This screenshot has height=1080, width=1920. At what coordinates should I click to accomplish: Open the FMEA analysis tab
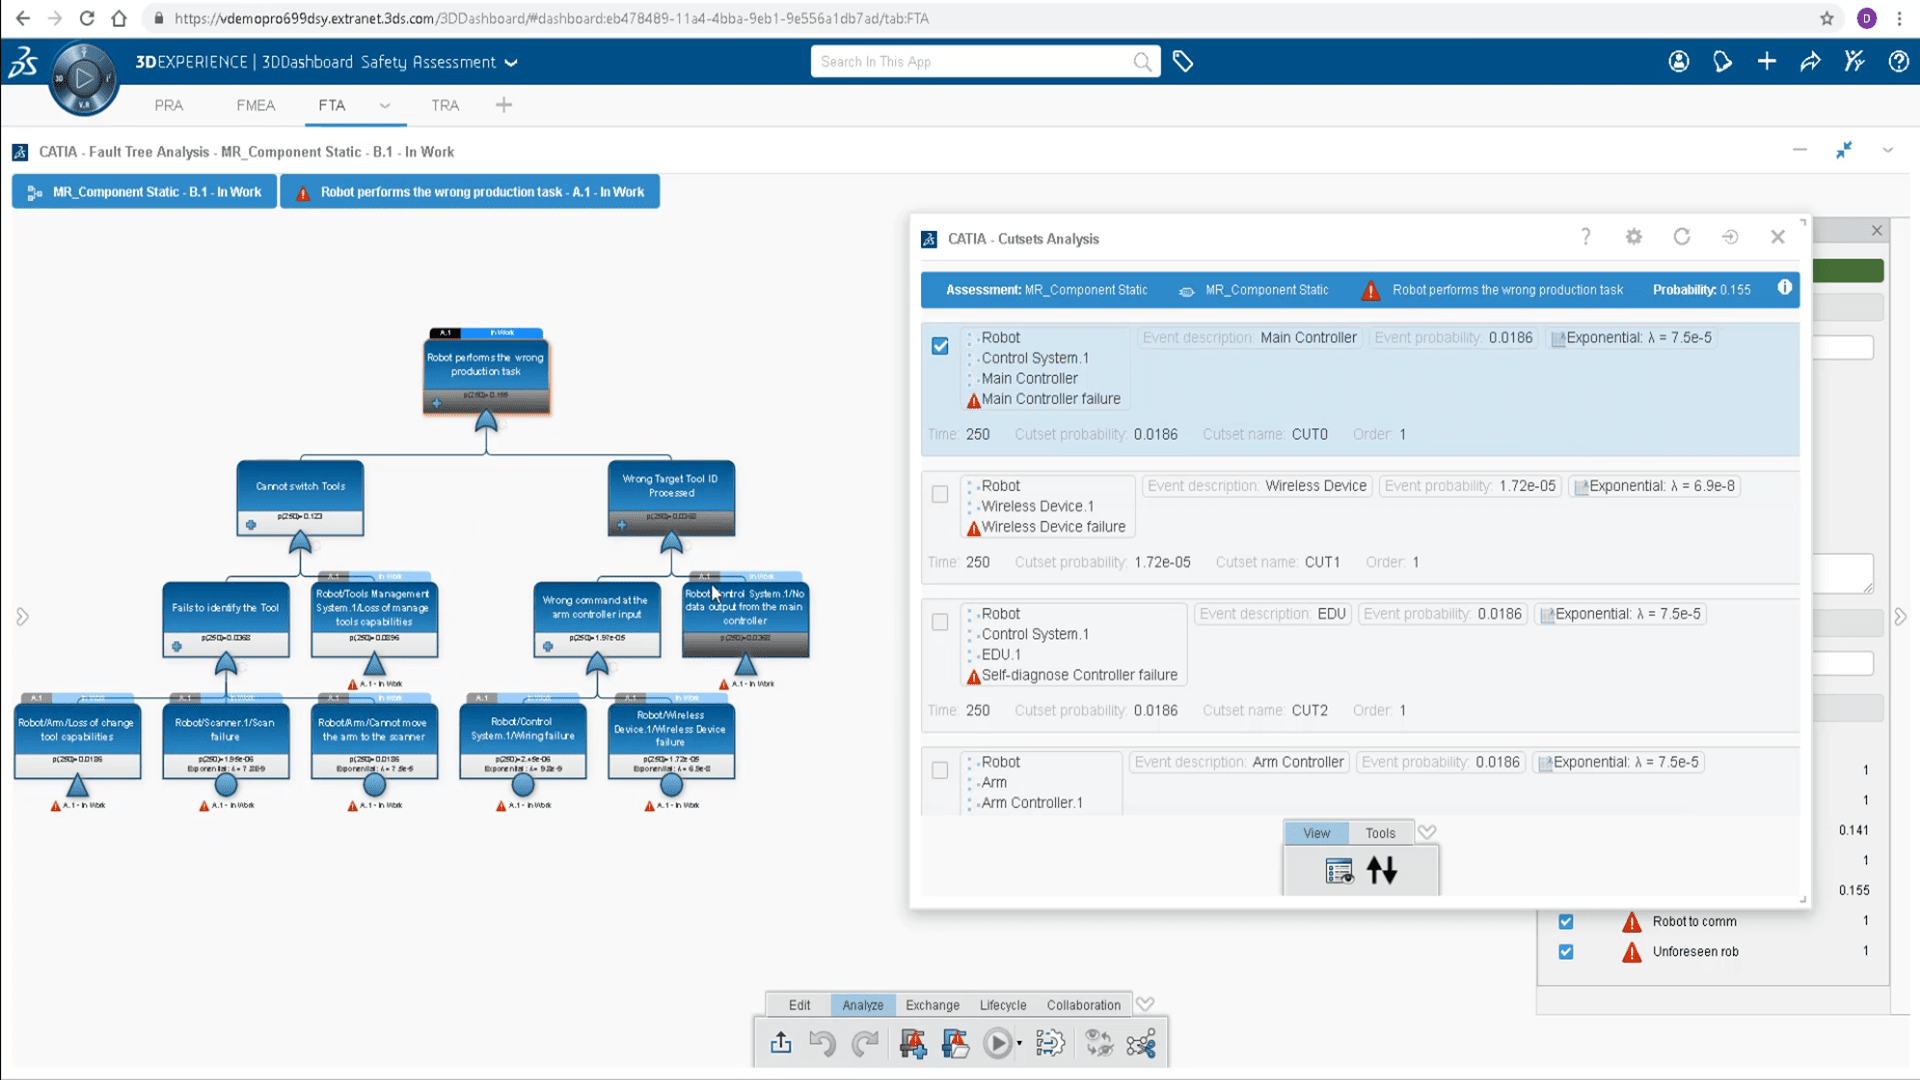point(255,104)
